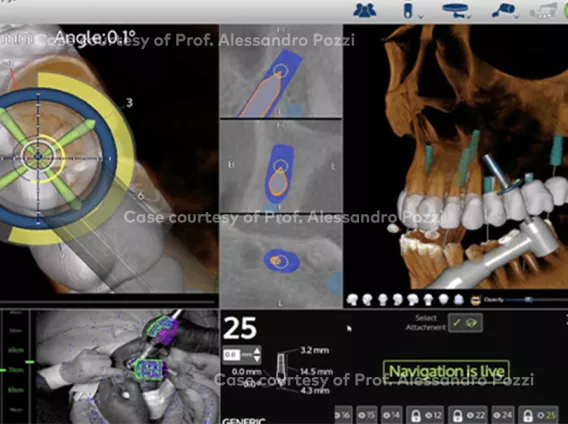
Task: Click the 14.5 mm implant length value
Action: pos(316,372)
